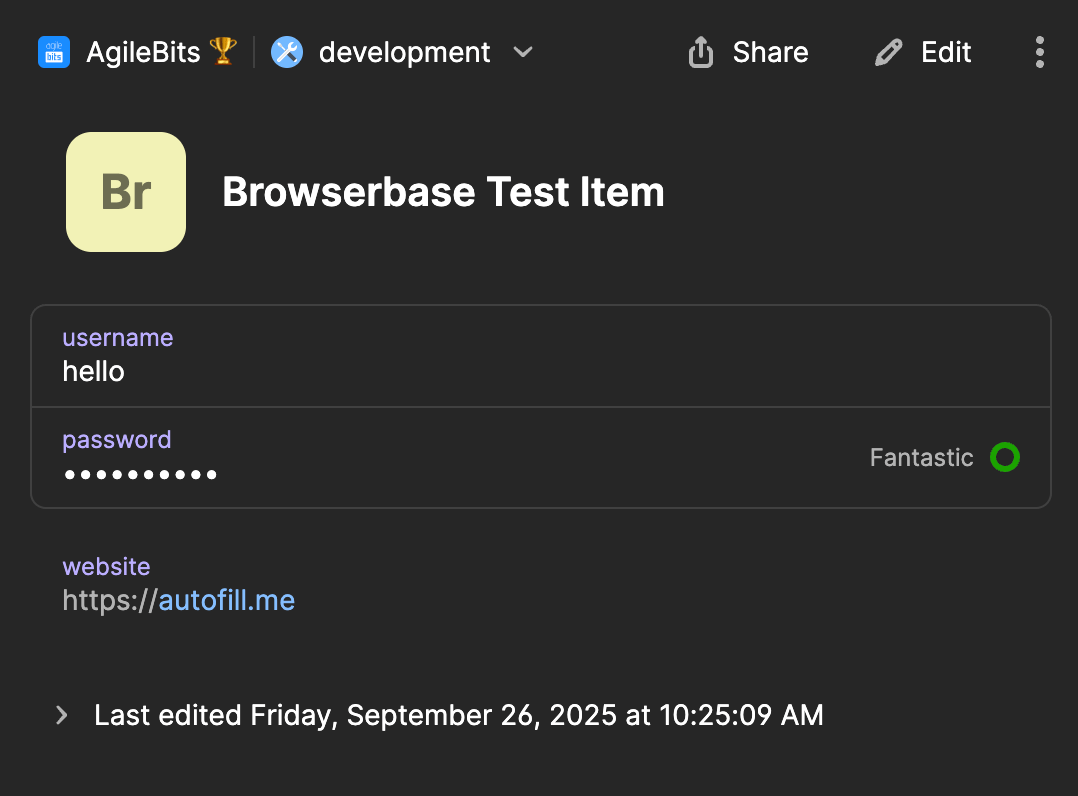Click the trophy emoji beside AgileBits

223,51
